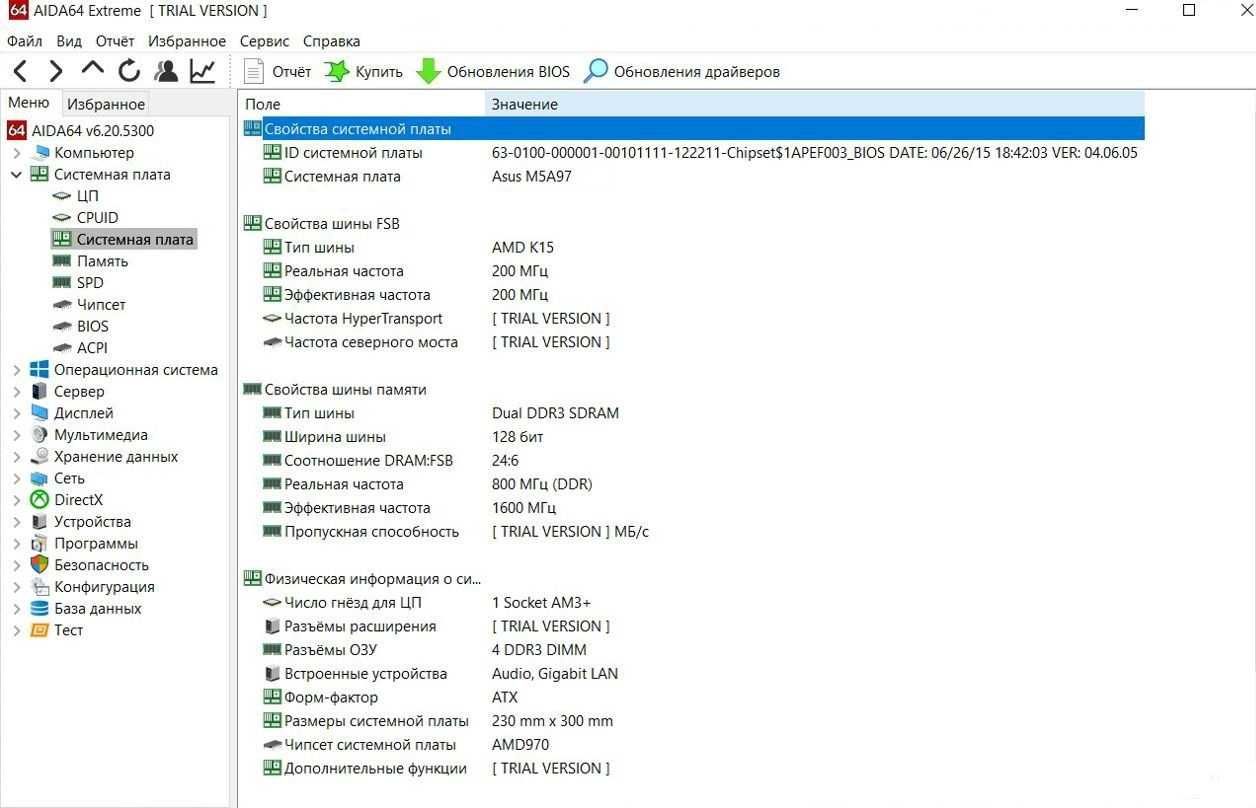Click the Устройства icon in tree
1256x808 pixels.
[39, 522]
